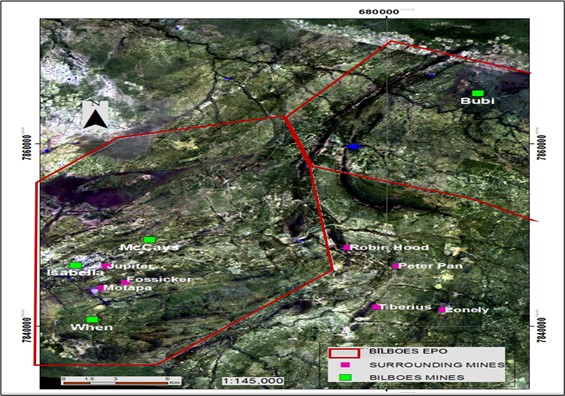Click the magenta Surrounding Mines legend swatch
Viewport: 565px width, 396px height.
[345, 365]
